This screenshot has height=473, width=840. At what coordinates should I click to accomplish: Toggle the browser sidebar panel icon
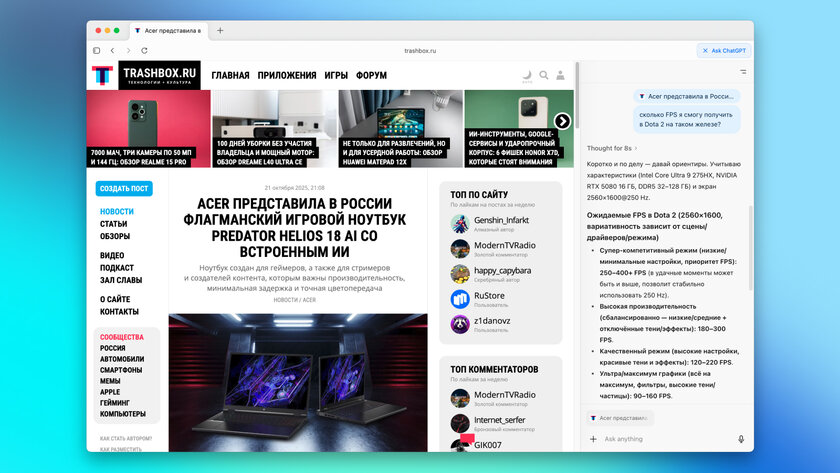tap(97, 50)
